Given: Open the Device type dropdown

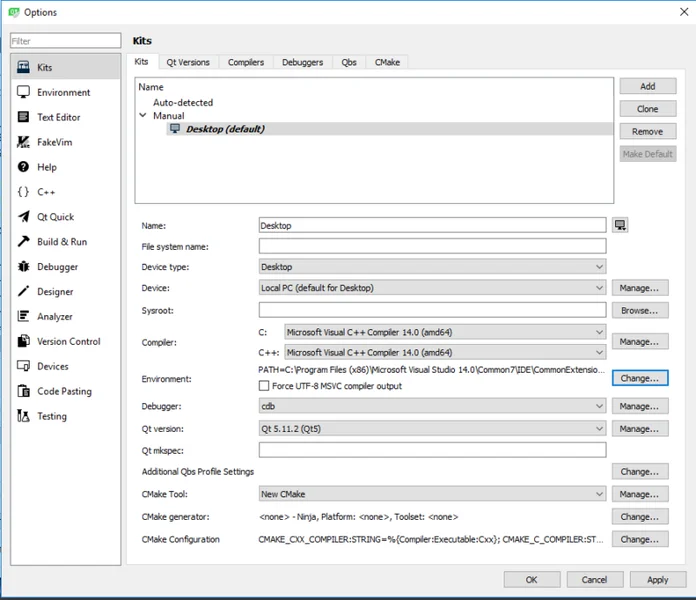Looking at the screenshot, I should tap(432, 267).
